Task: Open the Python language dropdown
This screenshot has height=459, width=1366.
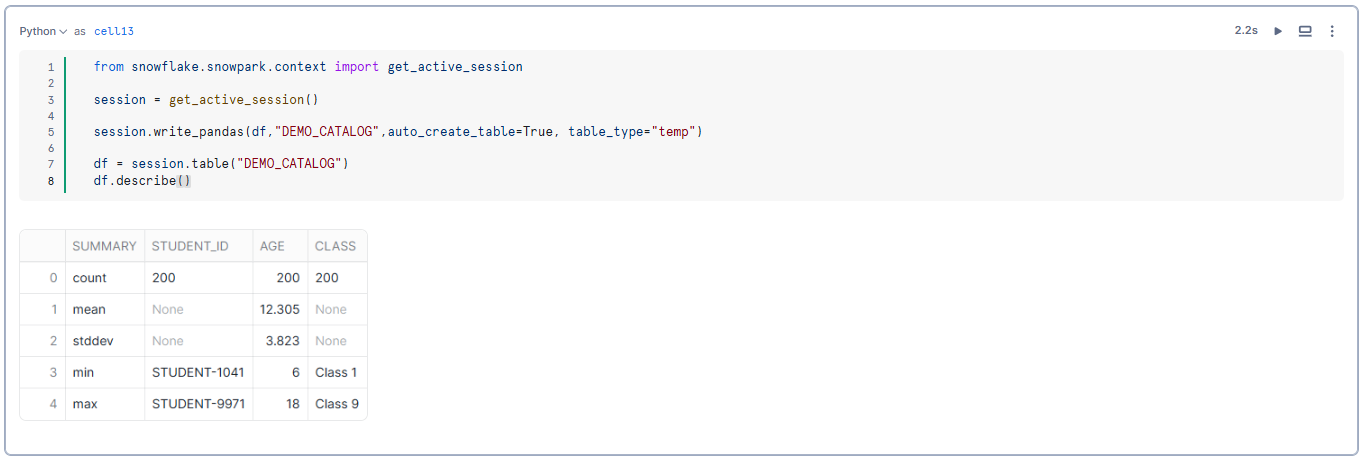Action: point(43,31)
